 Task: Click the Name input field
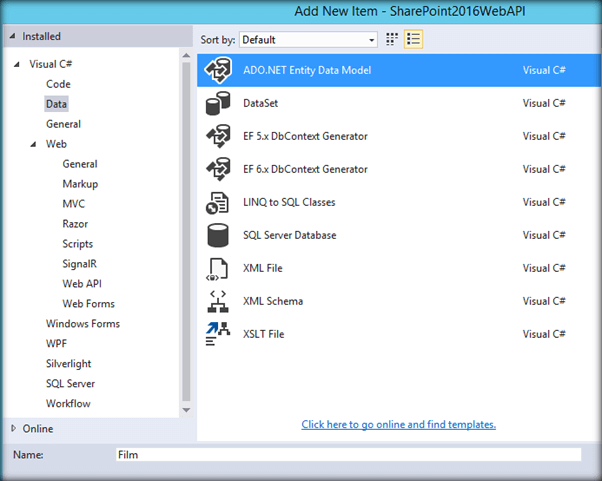347,454
